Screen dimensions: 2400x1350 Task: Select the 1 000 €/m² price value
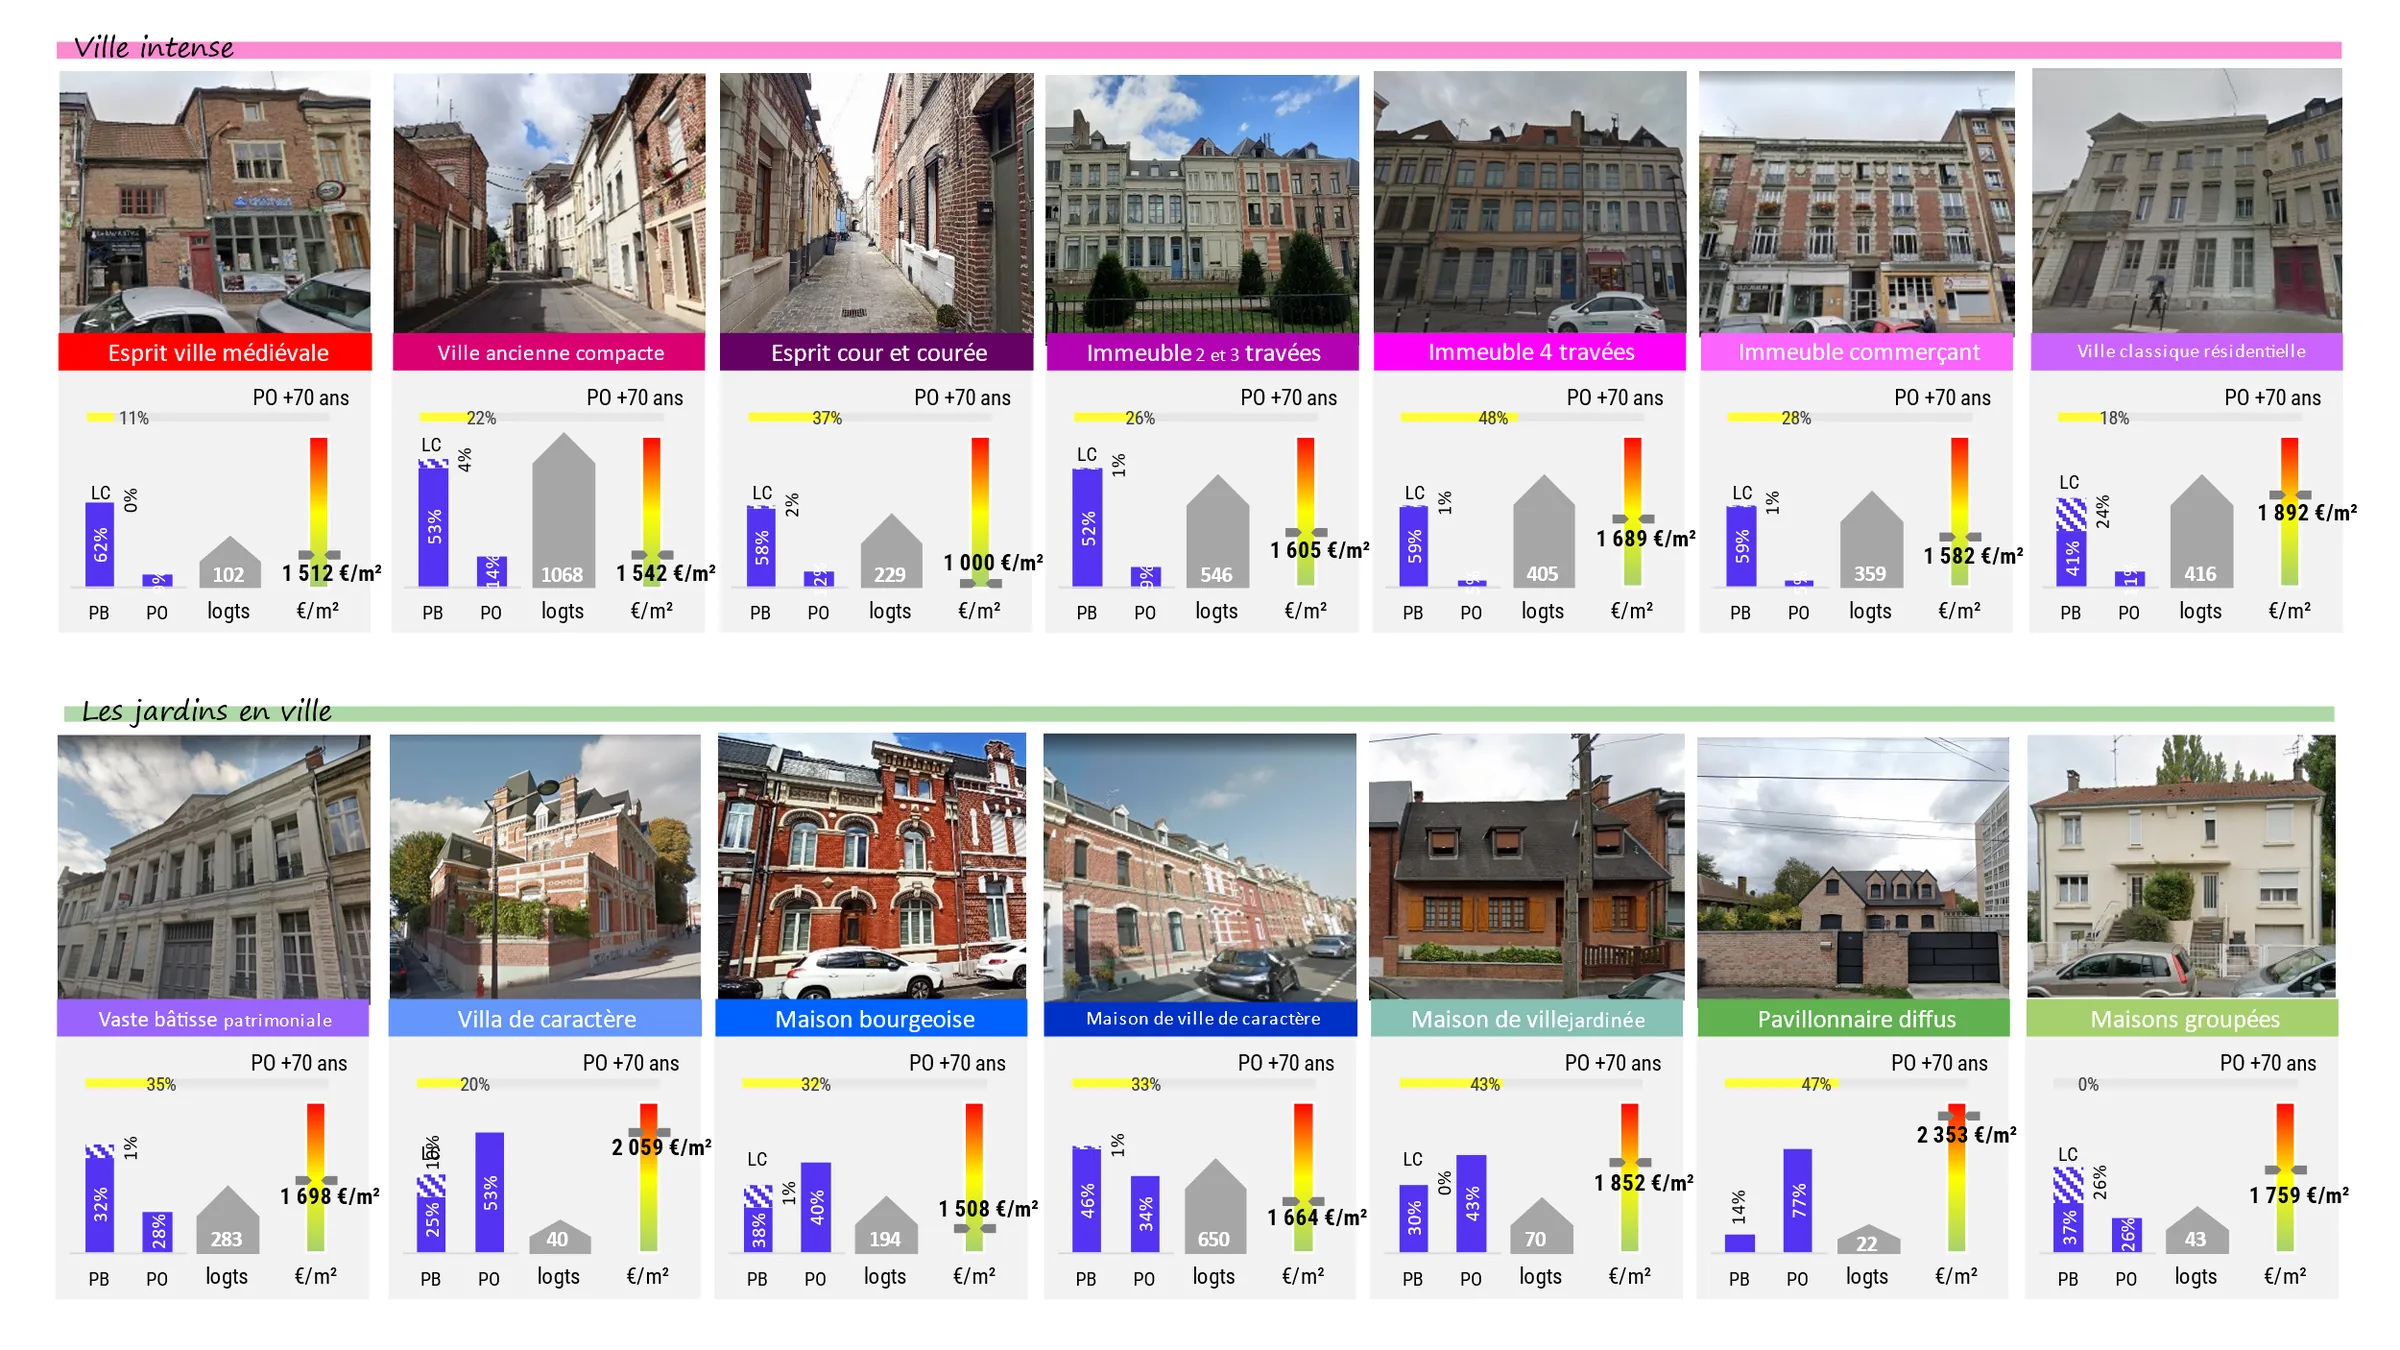(x=992, y=563)
